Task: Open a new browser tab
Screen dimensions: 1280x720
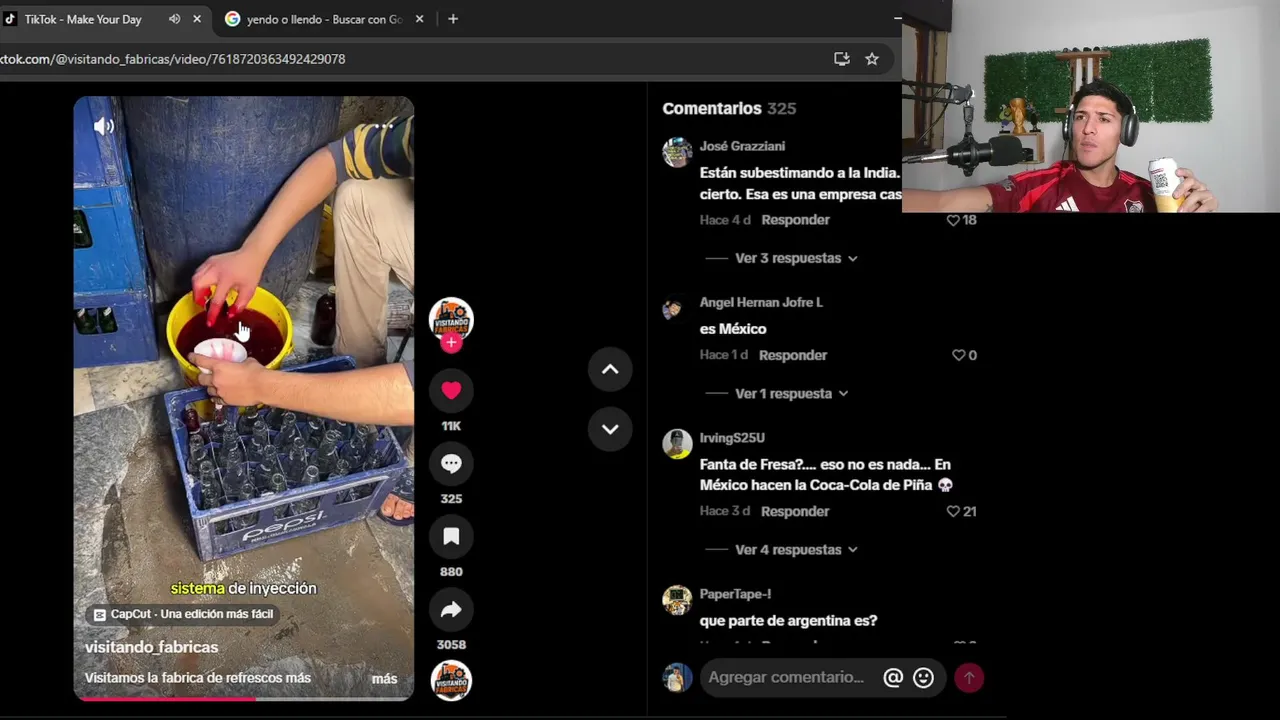Action: click(x=453, y=19)
